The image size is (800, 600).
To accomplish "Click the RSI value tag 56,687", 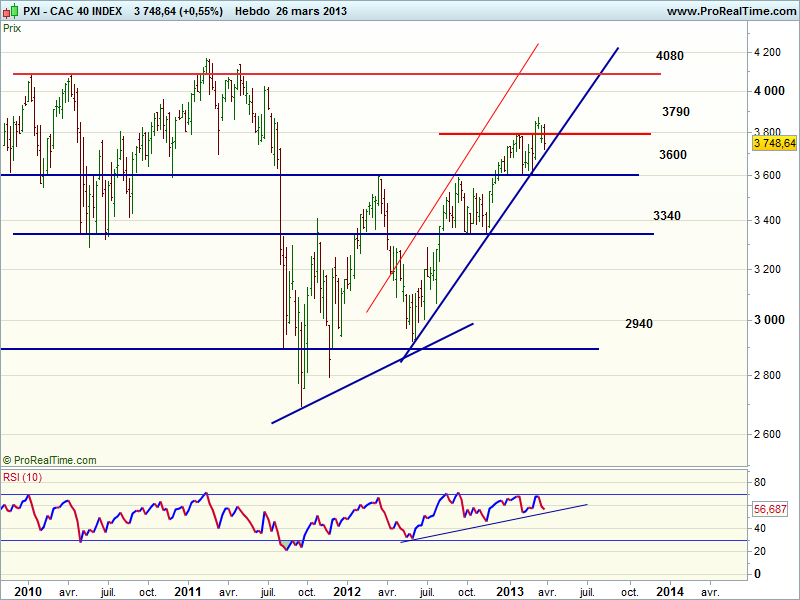I will pyautogui.click(x=772, y=509).
